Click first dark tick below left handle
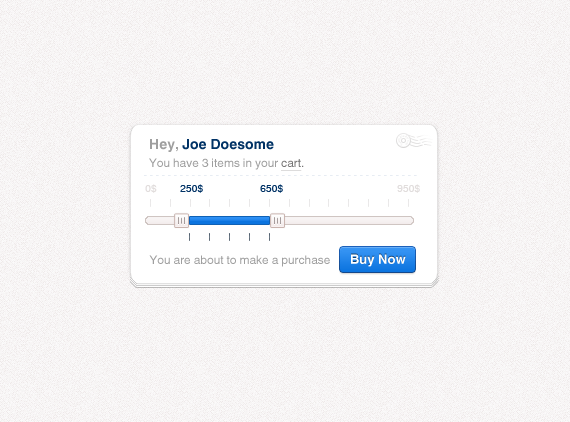Viewport: 570px width, 422px height. (x=189, y=237)
